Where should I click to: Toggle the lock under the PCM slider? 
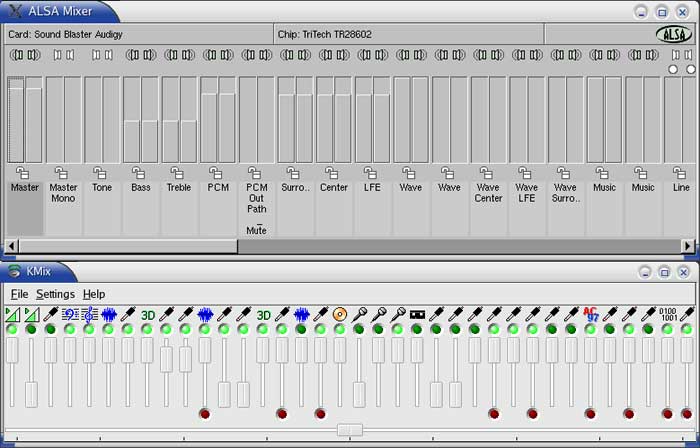pos(216,172)
